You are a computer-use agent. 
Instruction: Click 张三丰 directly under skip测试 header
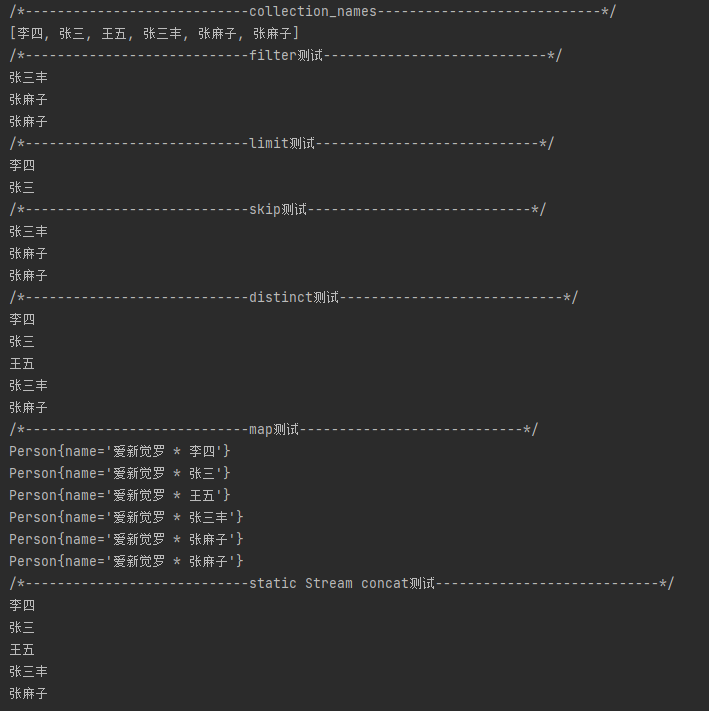pyautogui.click(x=29, y=232)
